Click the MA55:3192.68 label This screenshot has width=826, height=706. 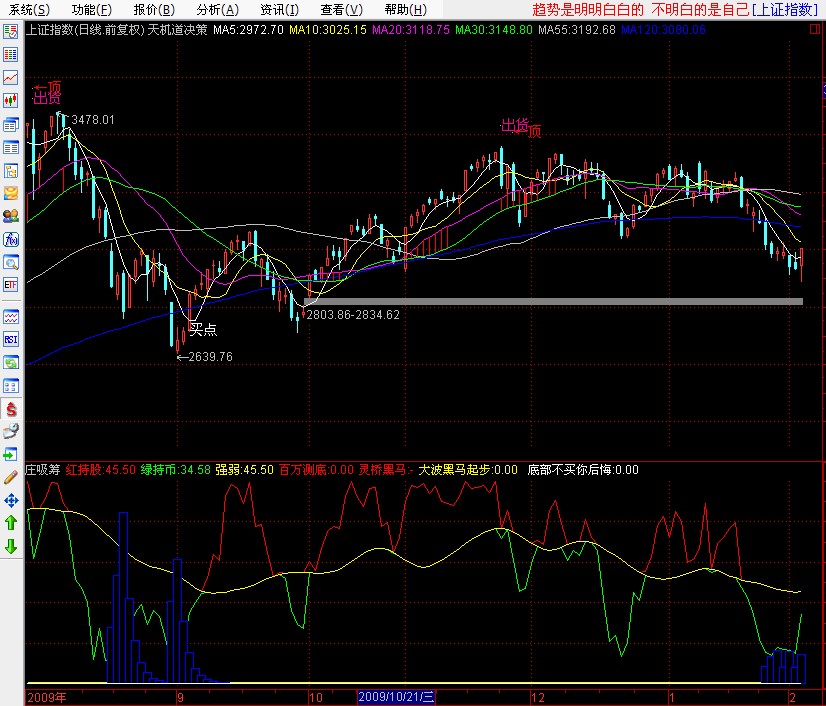[x=577, y=30]
